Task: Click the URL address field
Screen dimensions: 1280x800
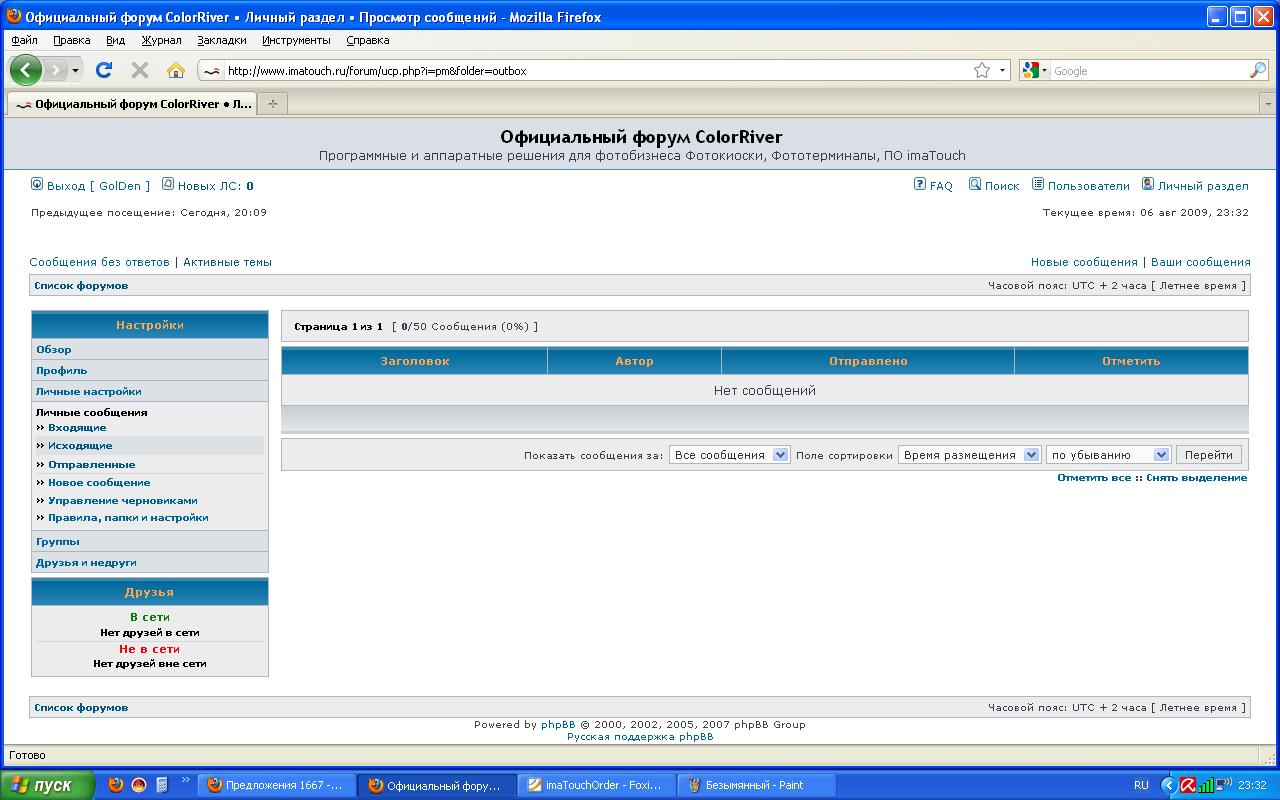Action: point(597,71)
